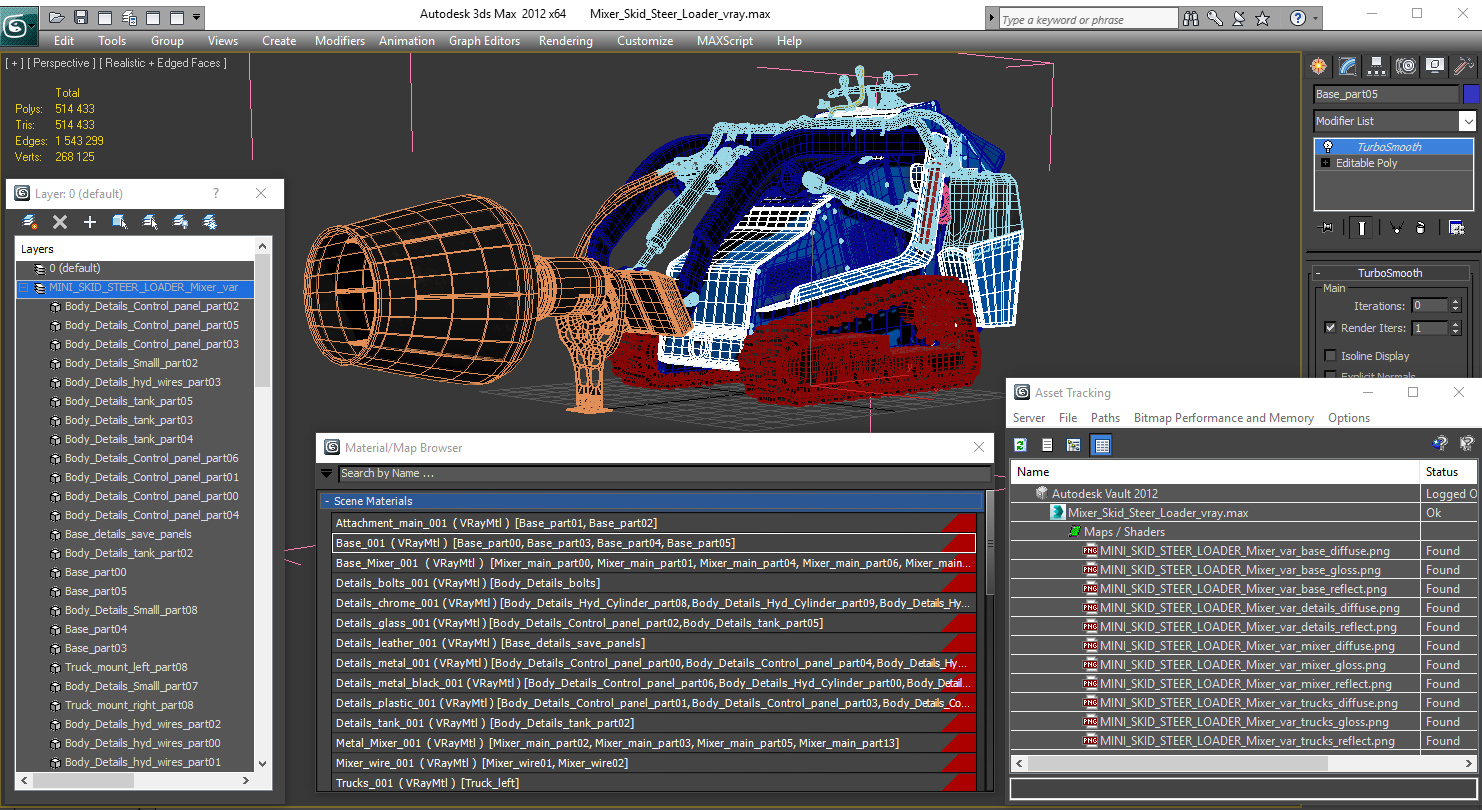Open the 3ds Max application menu button
Viewport: 1482px width, 810px height.
[18, 24]
